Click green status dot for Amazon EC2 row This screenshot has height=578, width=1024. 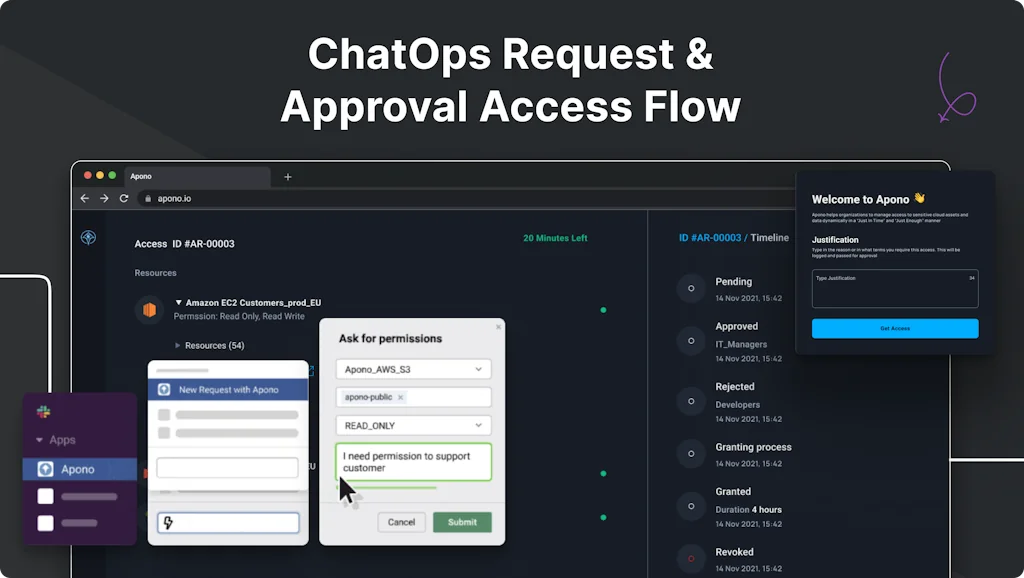click(x=603, y=310)
